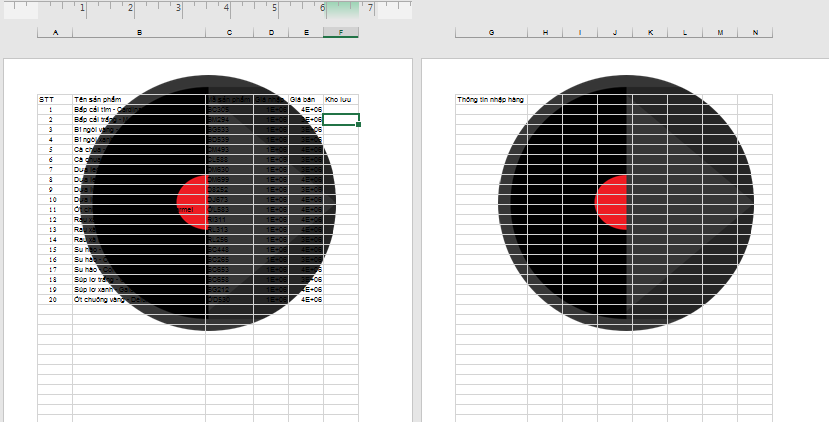Click STT cell with number 5

point(55,150)
